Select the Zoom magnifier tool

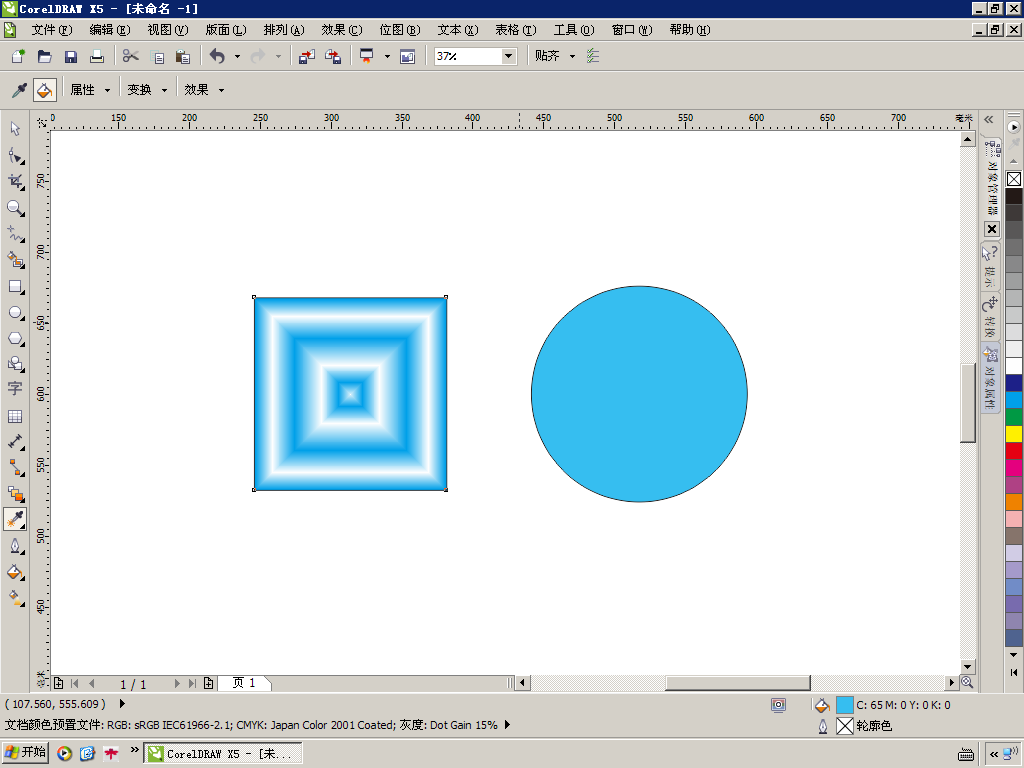tap(15, 208)
